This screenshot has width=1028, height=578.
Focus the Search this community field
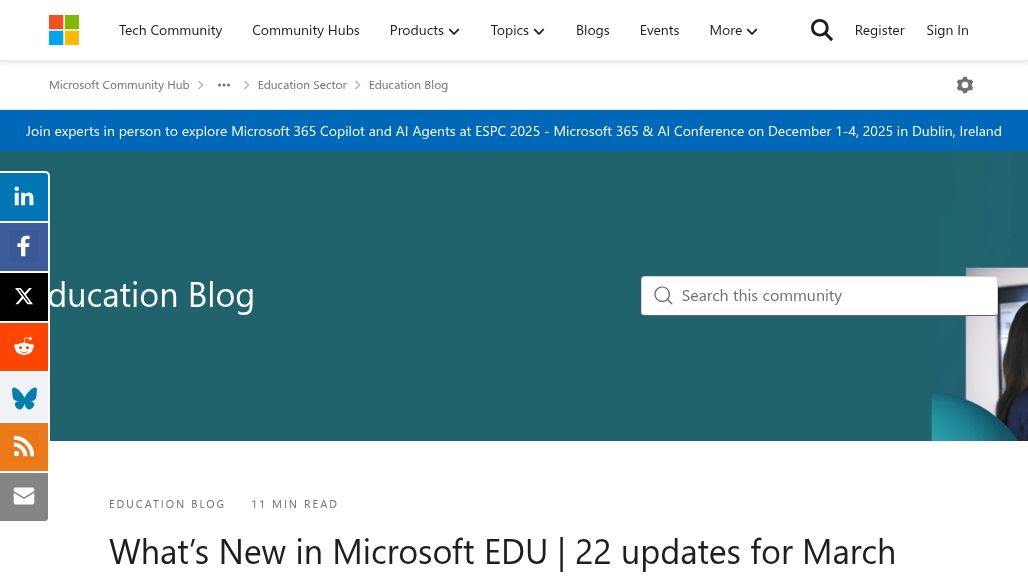[830, 296]
